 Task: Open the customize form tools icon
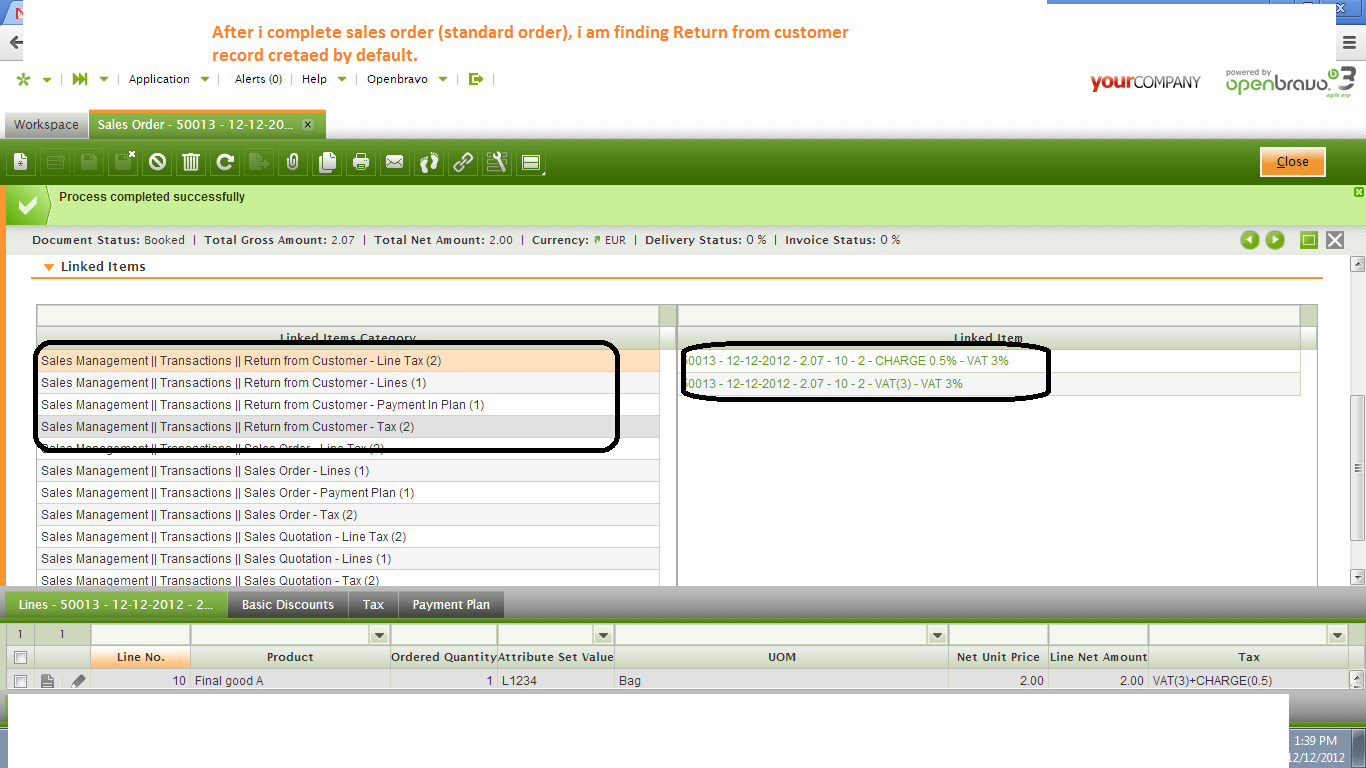pos(497,162)
